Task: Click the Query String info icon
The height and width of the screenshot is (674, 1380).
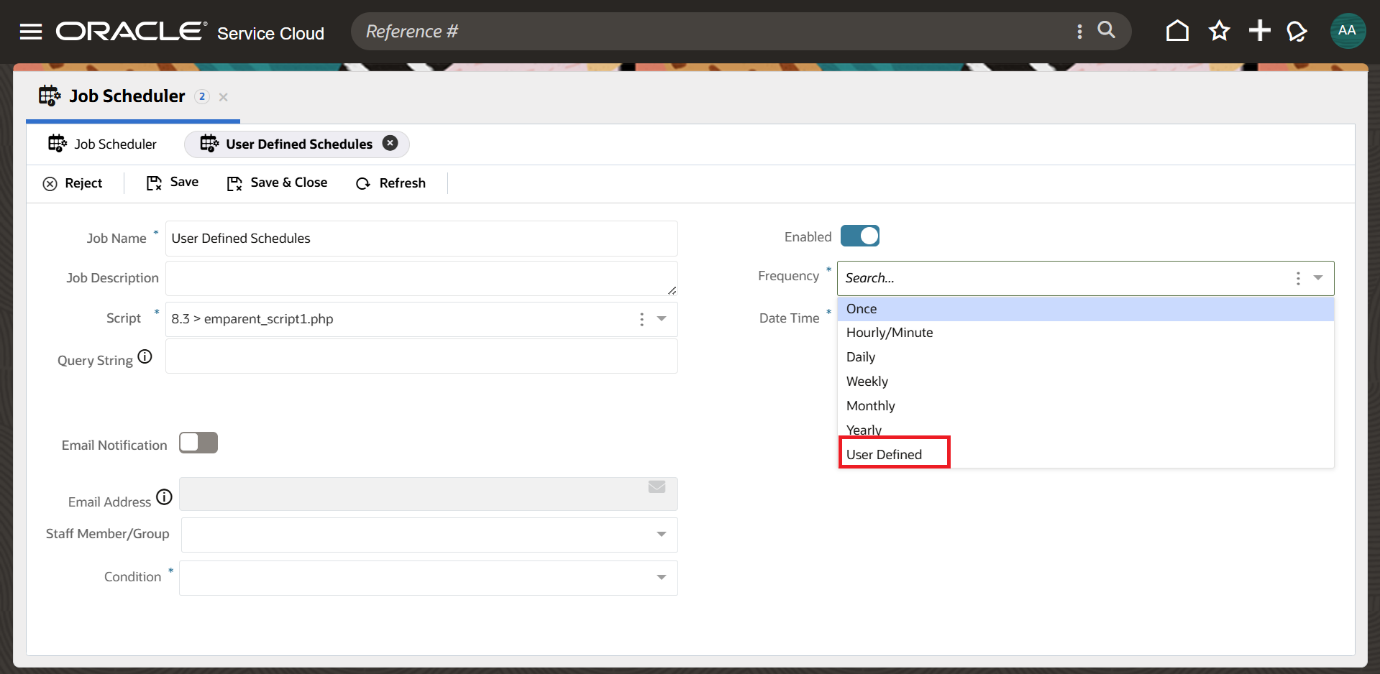Action: coord(145,356)
